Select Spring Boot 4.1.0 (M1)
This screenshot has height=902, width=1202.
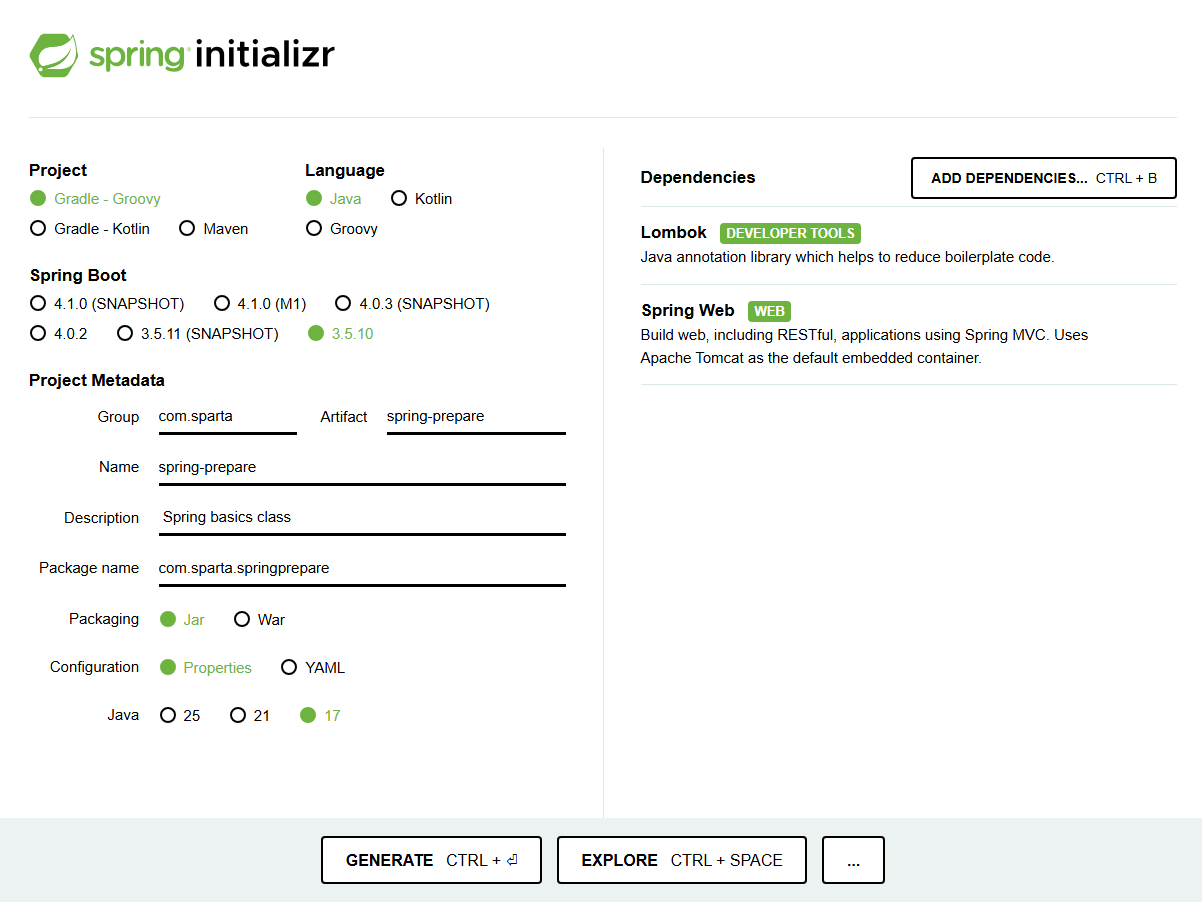(260, 303)
